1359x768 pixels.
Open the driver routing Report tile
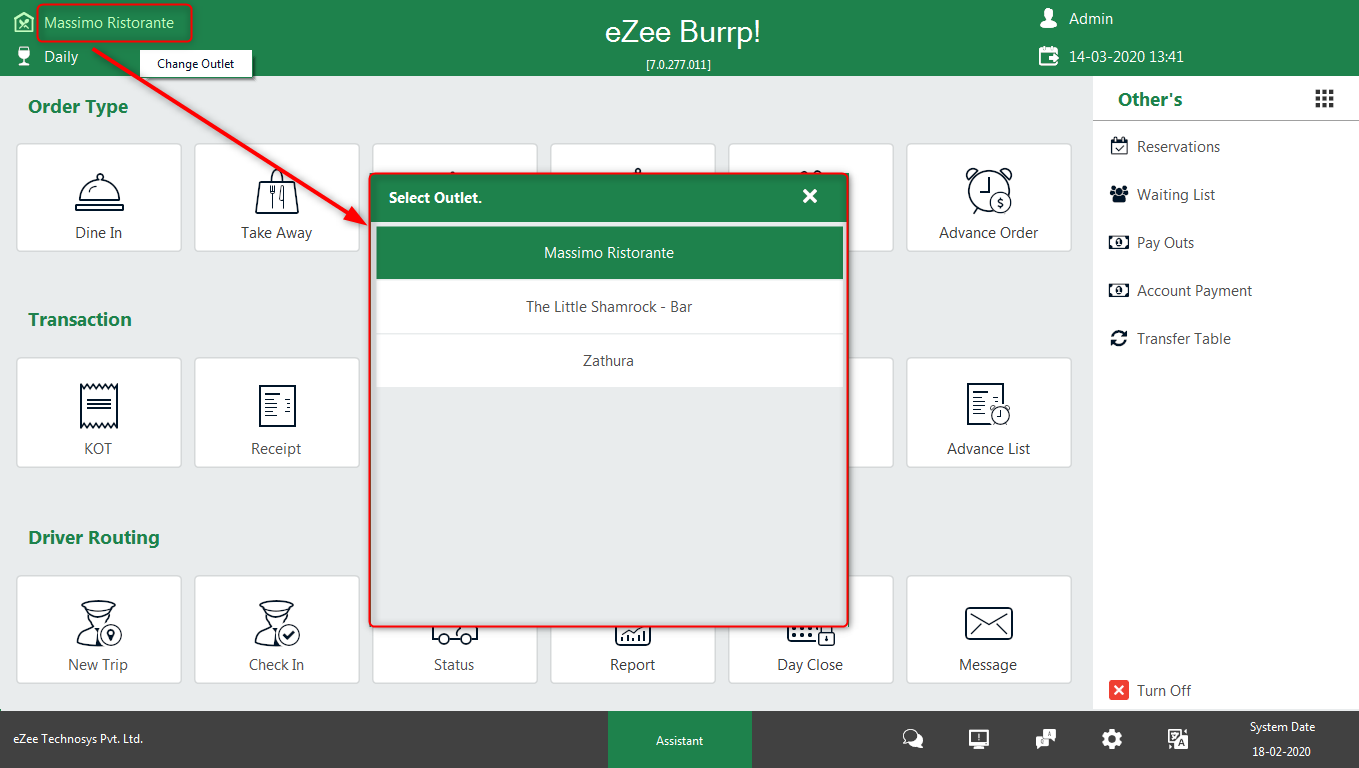[x=632, y=656]
